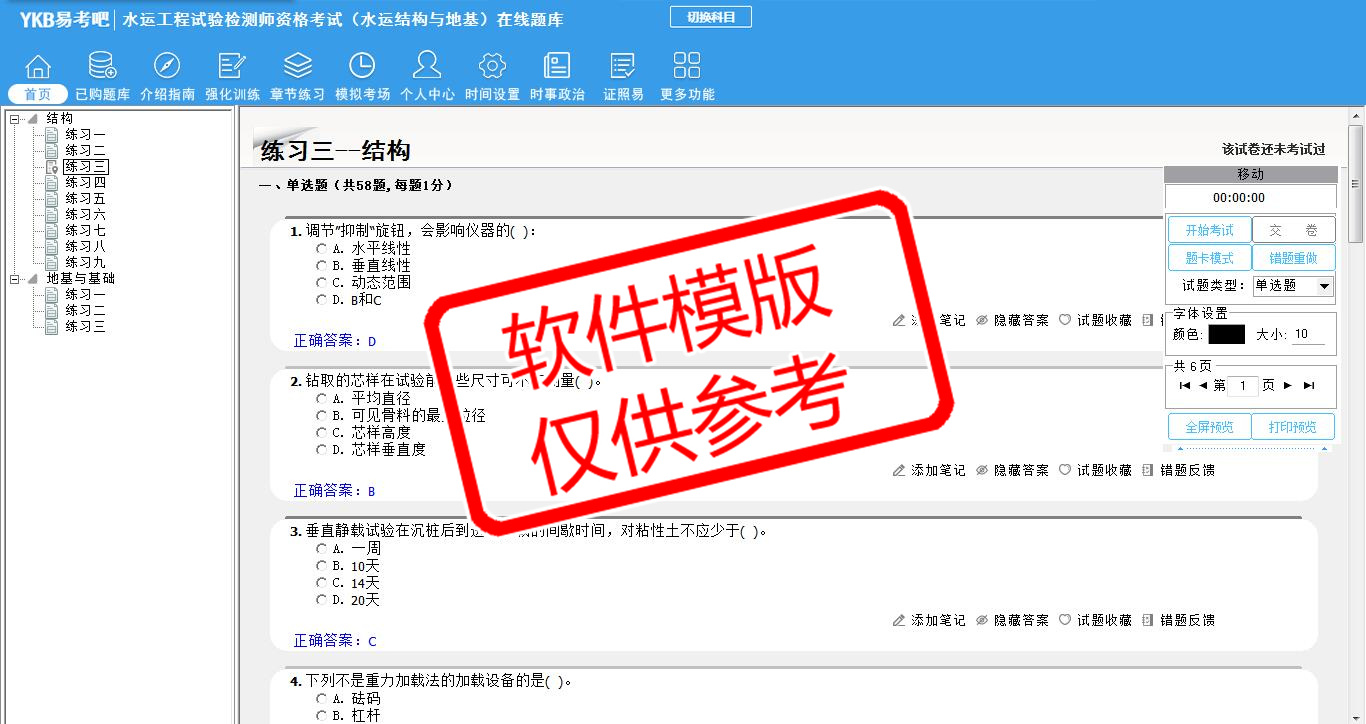Open 练习五 under 结构 in the tree
Viewport: 1366px width, 724px height.
tap(85, 199)
